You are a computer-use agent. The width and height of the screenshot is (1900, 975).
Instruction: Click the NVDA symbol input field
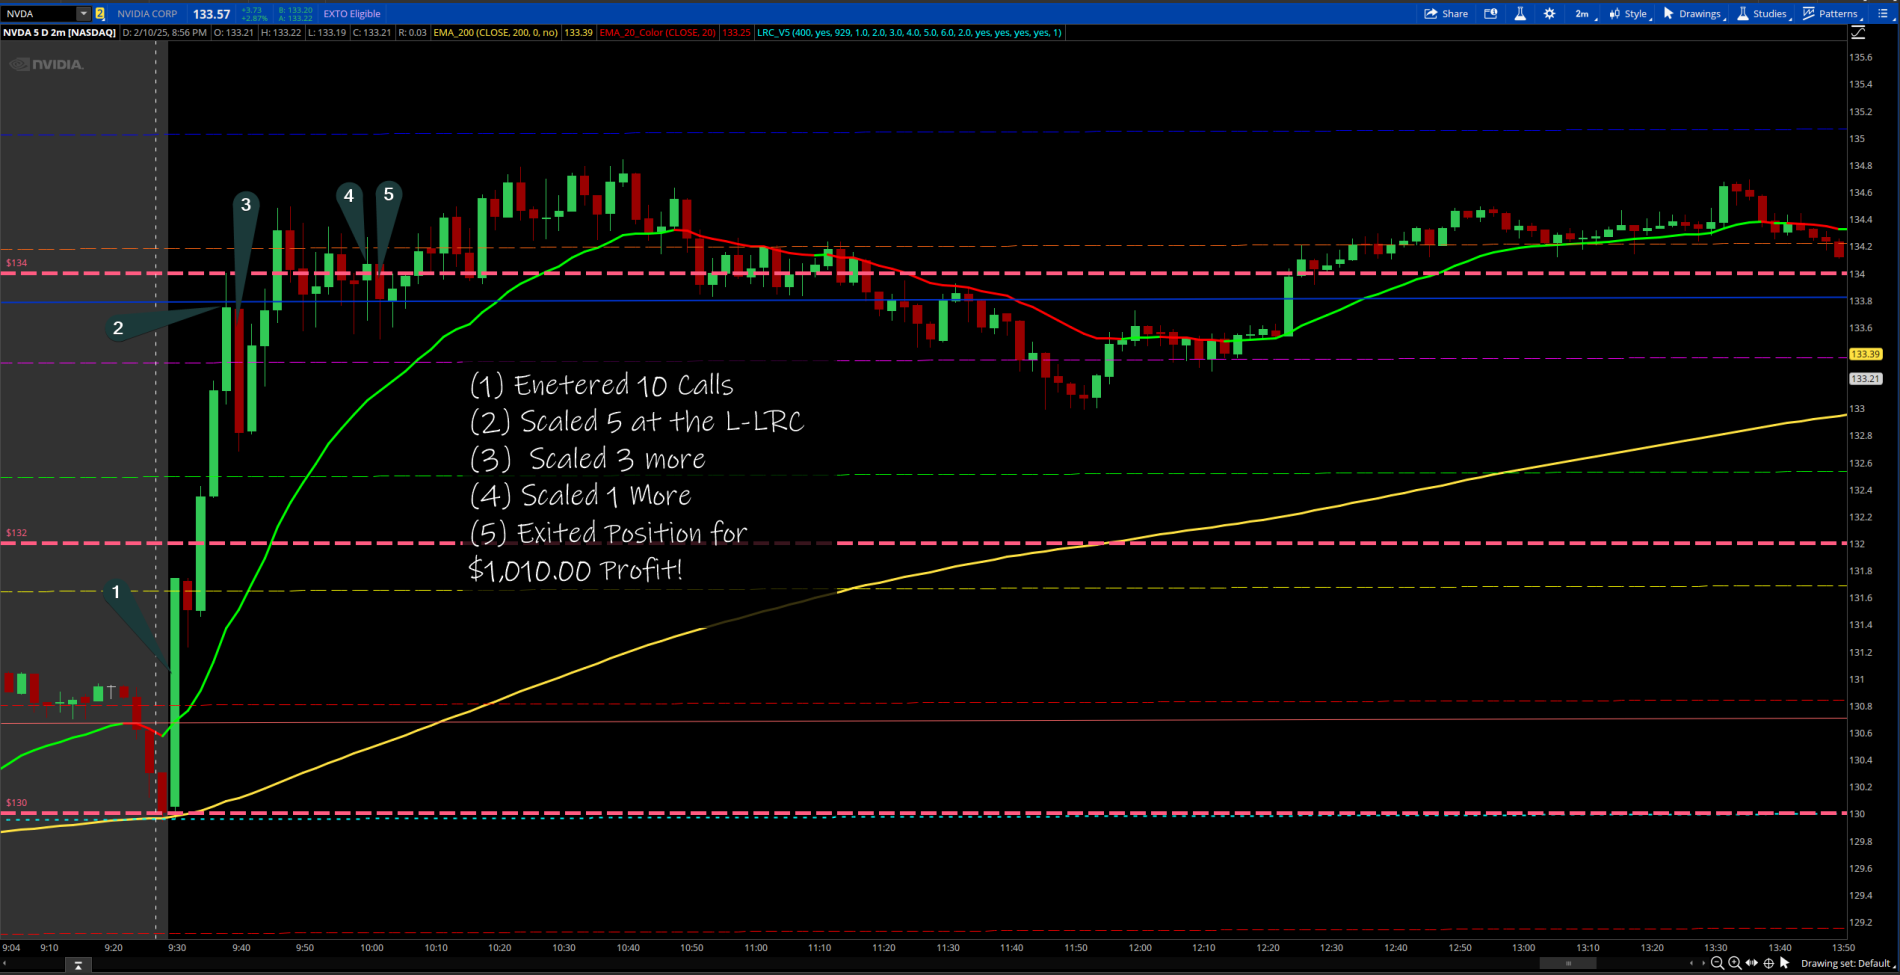pos(38,14)
